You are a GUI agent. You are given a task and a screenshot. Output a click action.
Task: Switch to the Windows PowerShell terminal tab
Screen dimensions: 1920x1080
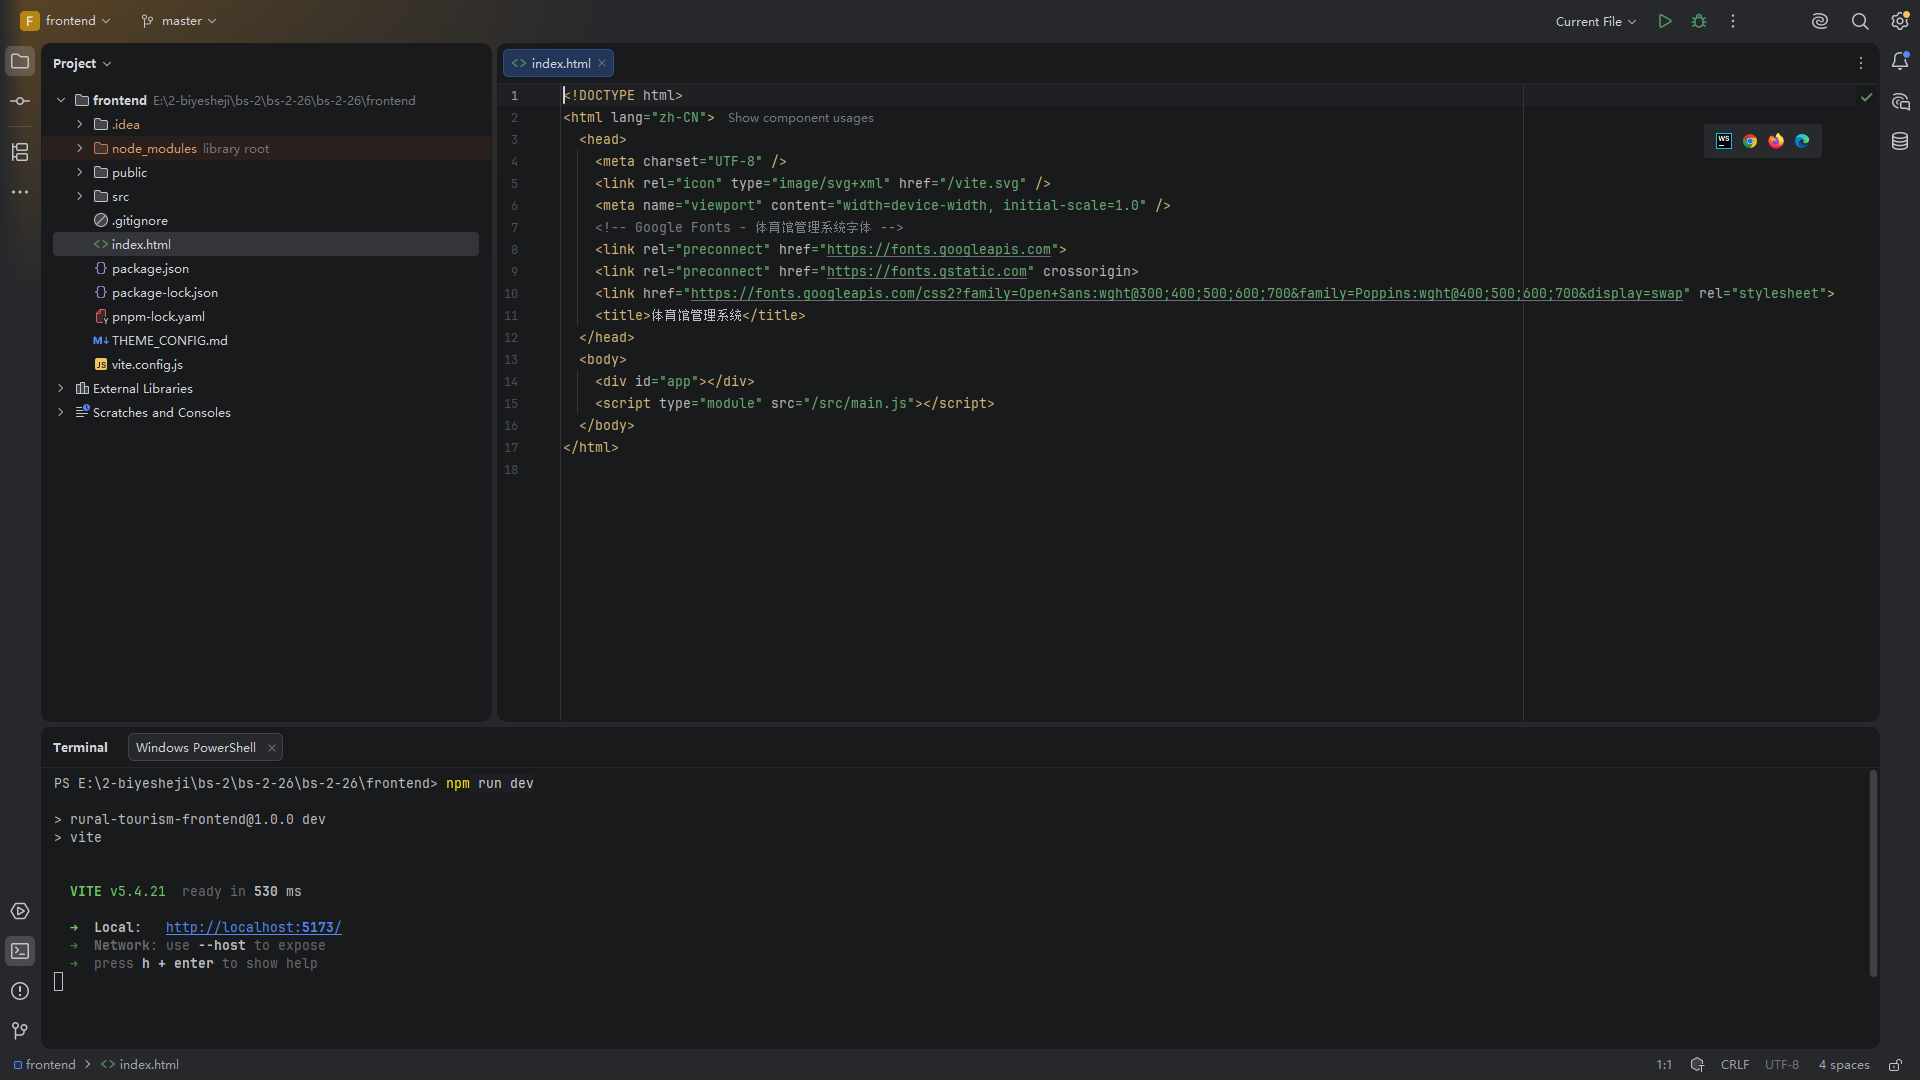(x=196, y=747)
